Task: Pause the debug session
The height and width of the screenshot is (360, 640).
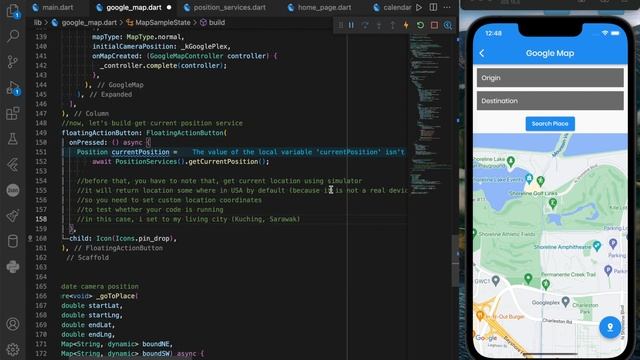Action: pos(351,25)
